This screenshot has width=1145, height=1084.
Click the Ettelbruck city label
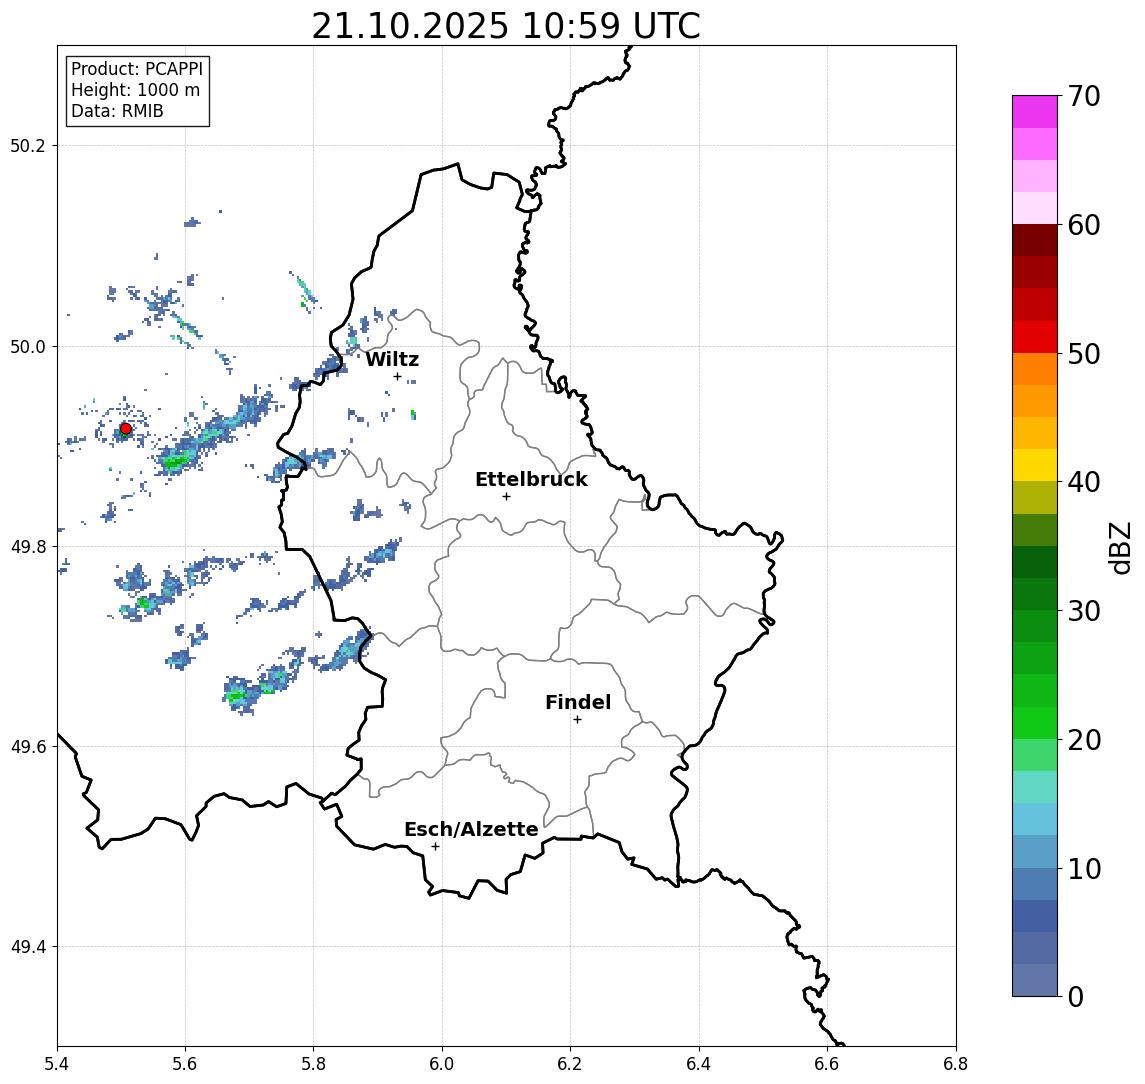click(532, 479)
